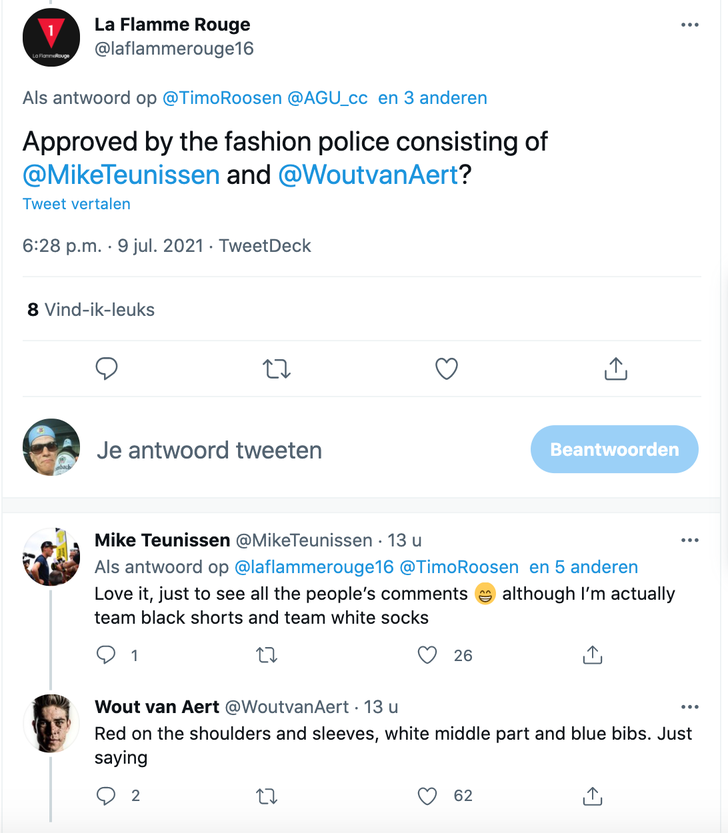Open La Flamme Rouge profile avatar
728x833 pixels.
(50, 39)
